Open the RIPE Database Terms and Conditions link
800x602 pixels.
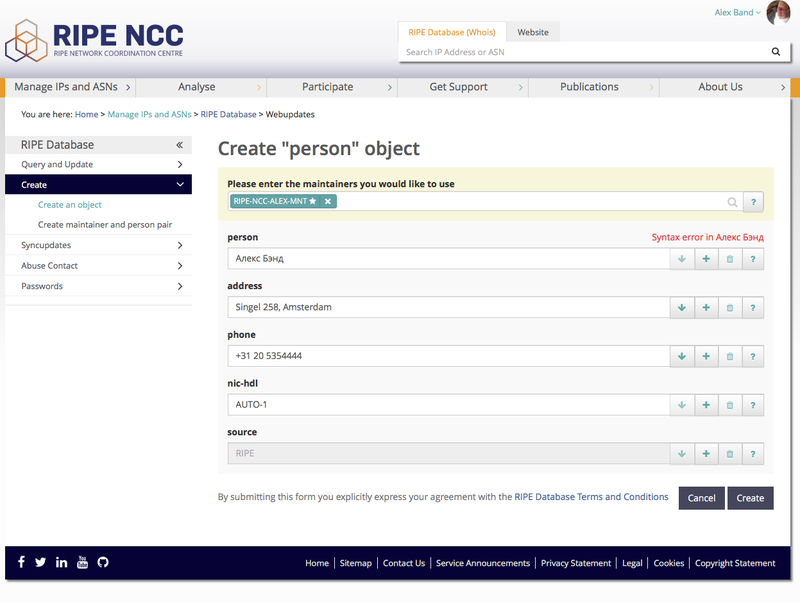click(x=592, y=496)
